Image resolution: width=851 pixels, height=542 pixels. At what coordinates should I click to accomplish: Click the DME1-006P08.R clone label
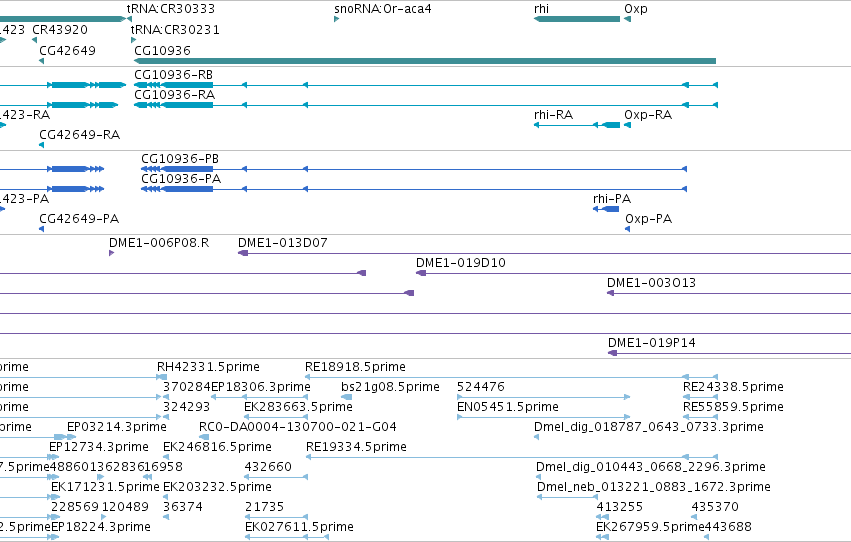click(x=159, y=243)
